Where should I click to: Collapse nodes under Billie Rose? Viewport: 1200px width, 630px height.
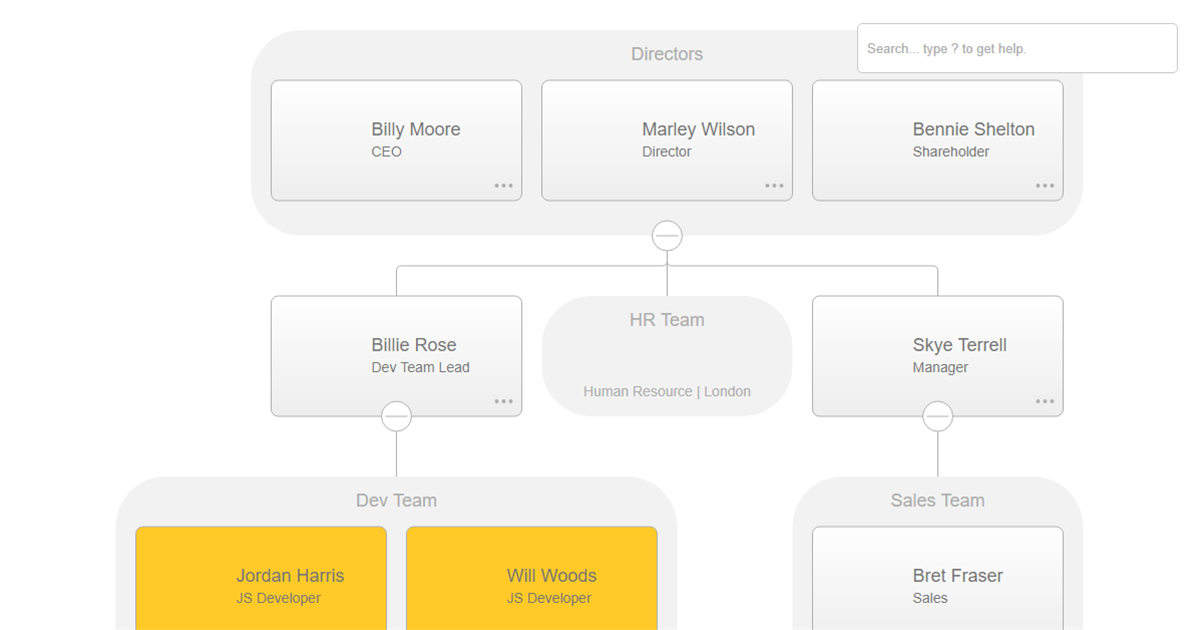(397, 416)
